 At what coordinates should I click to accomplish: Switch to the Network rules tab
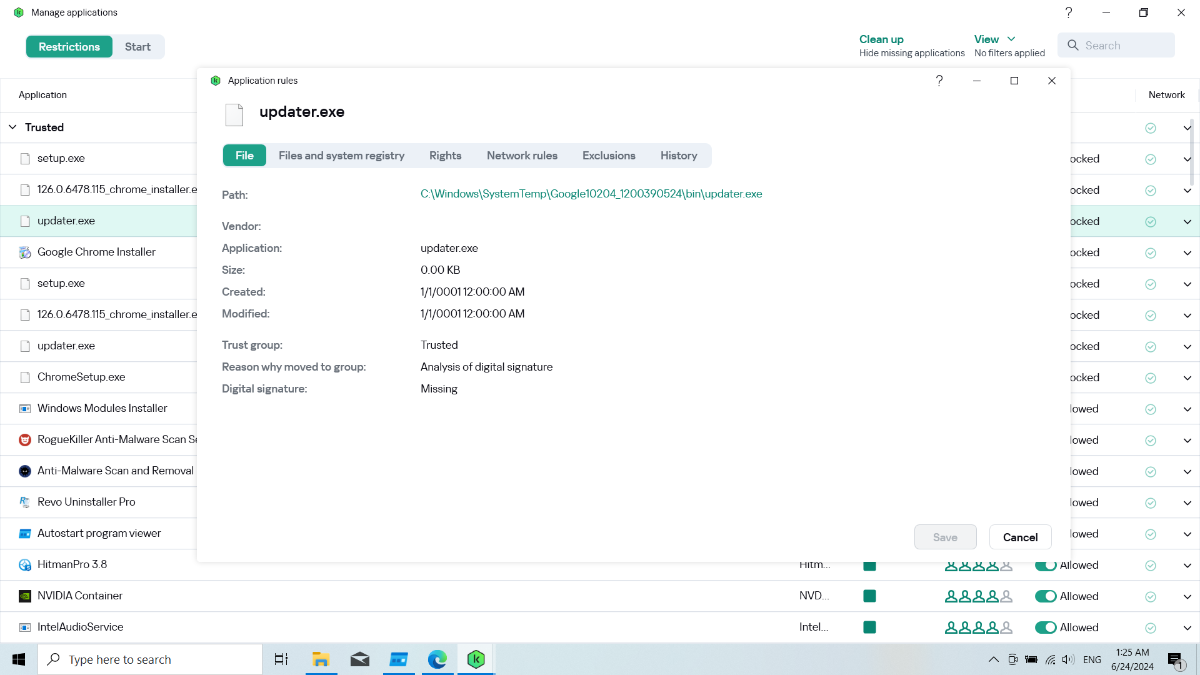pos(522,155)
